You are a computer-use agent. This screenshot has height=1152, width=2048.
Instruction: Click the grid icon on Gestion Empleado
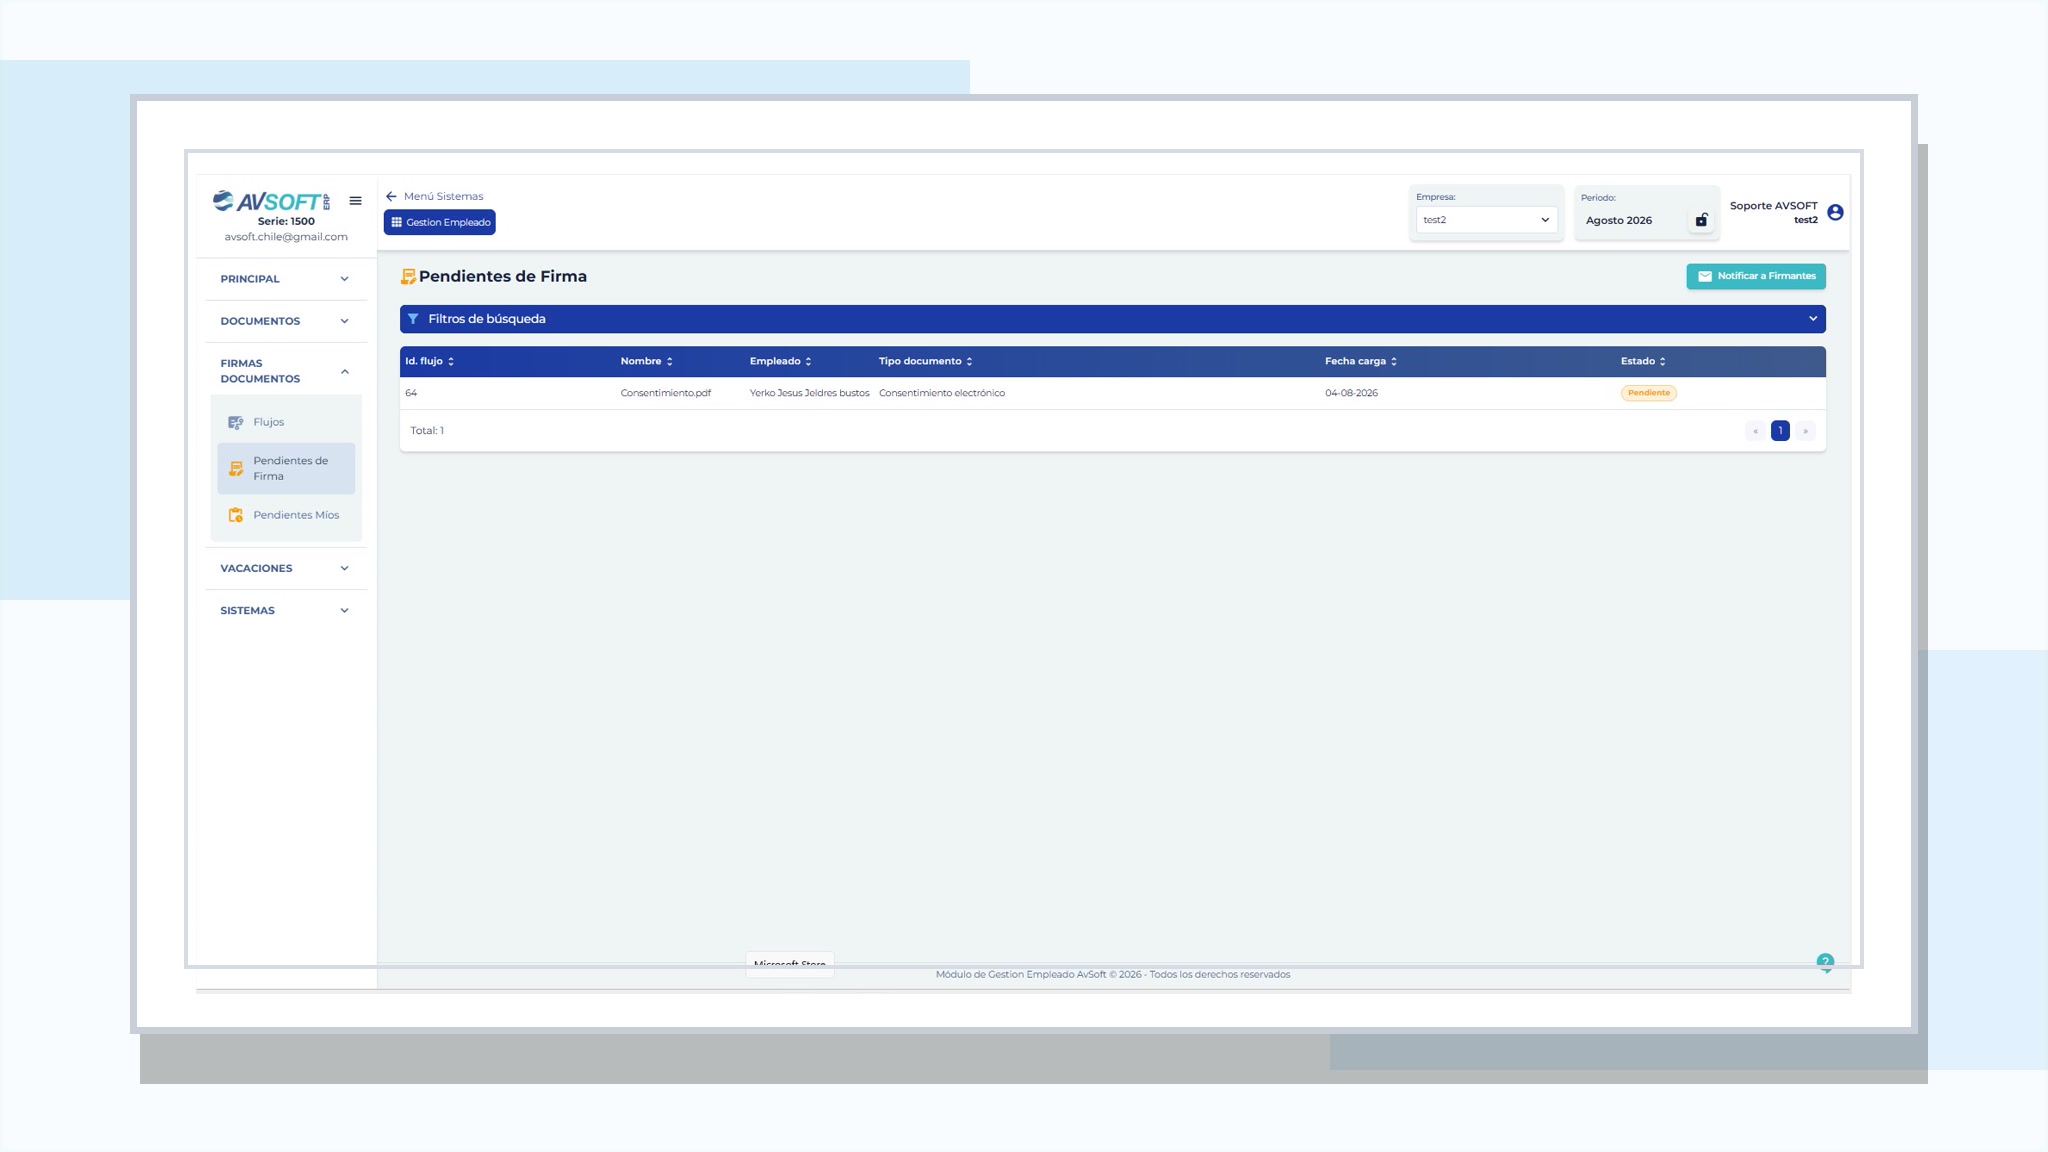click(397, 222)
